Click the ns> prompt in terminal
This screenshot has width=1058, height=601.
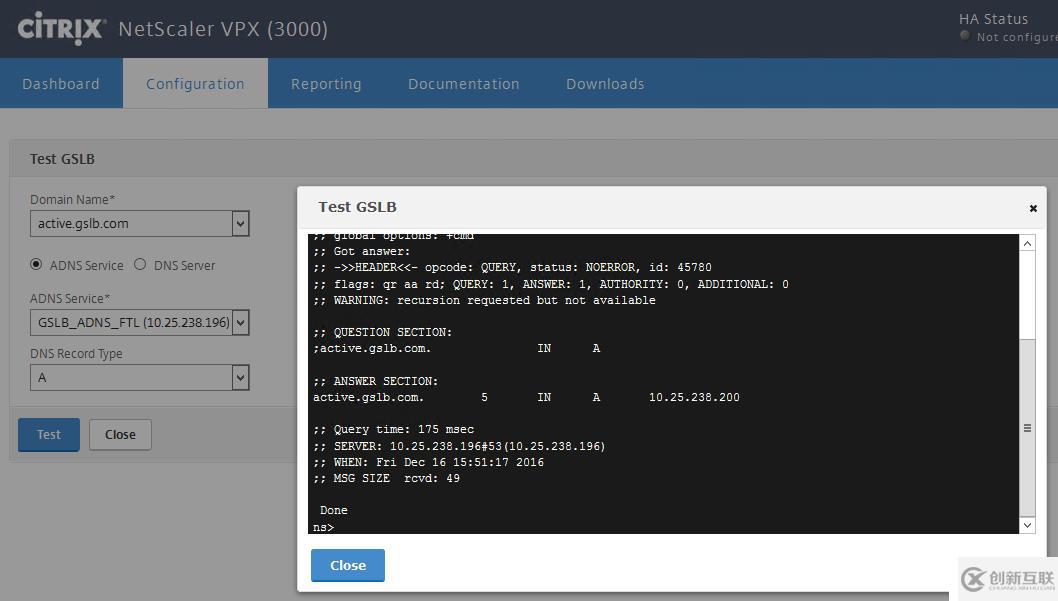323,527
